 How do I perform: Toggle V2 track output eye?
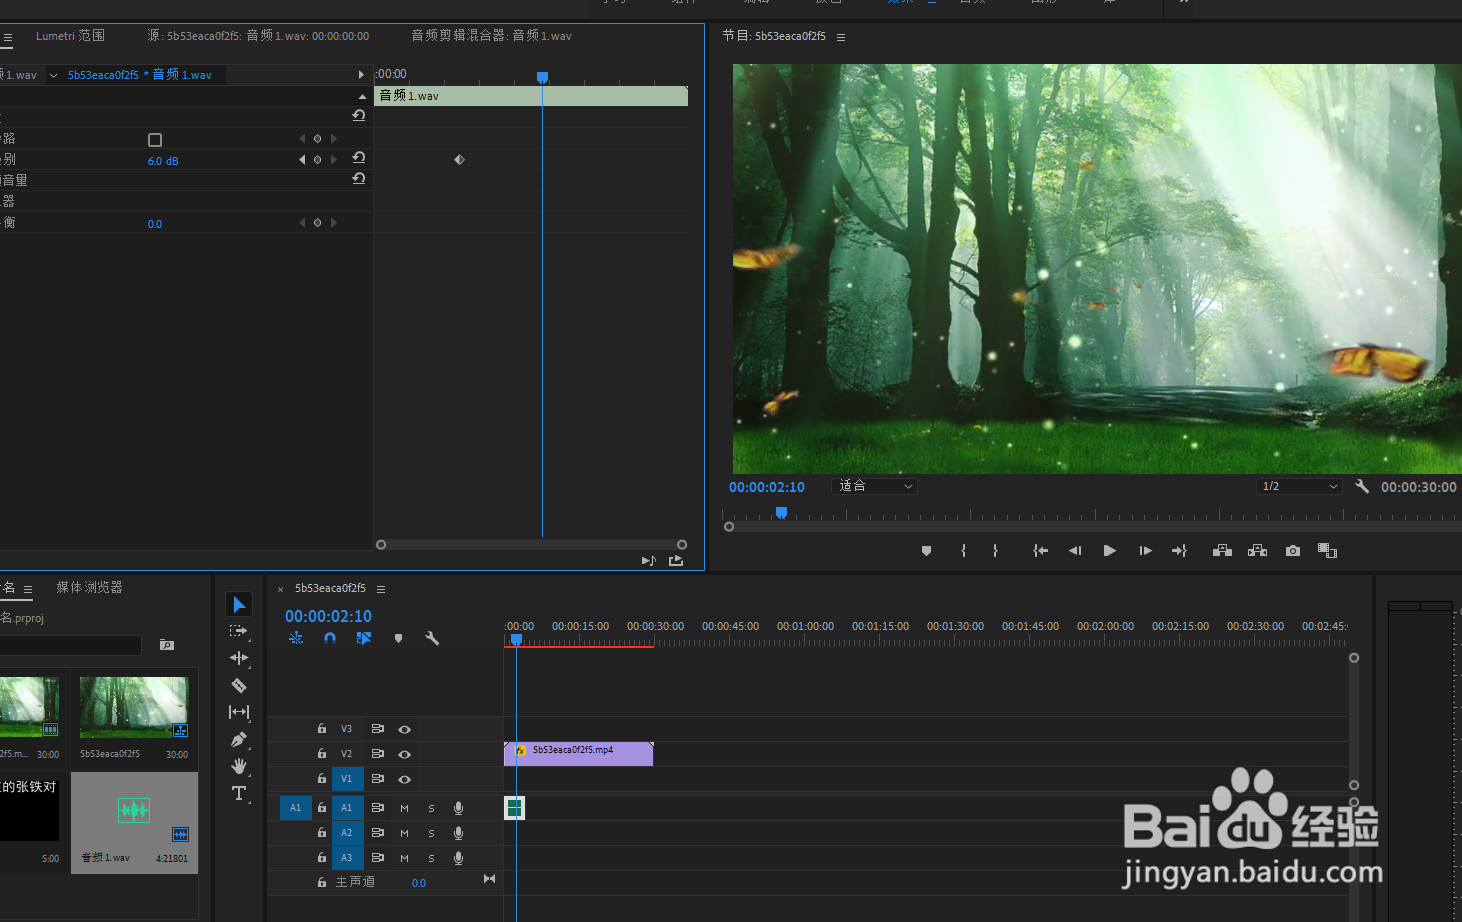coord(405,754)
